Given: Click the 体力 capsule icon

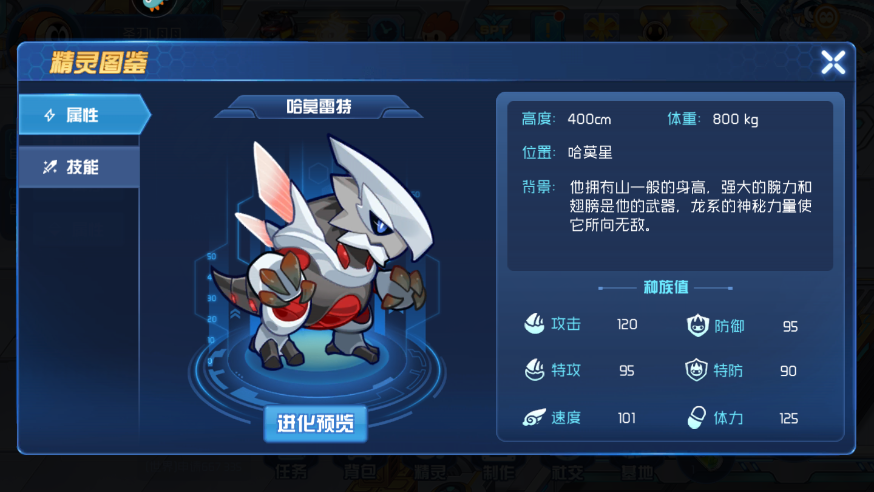Looking at the screenshot, I should click(x=696, y=417).
